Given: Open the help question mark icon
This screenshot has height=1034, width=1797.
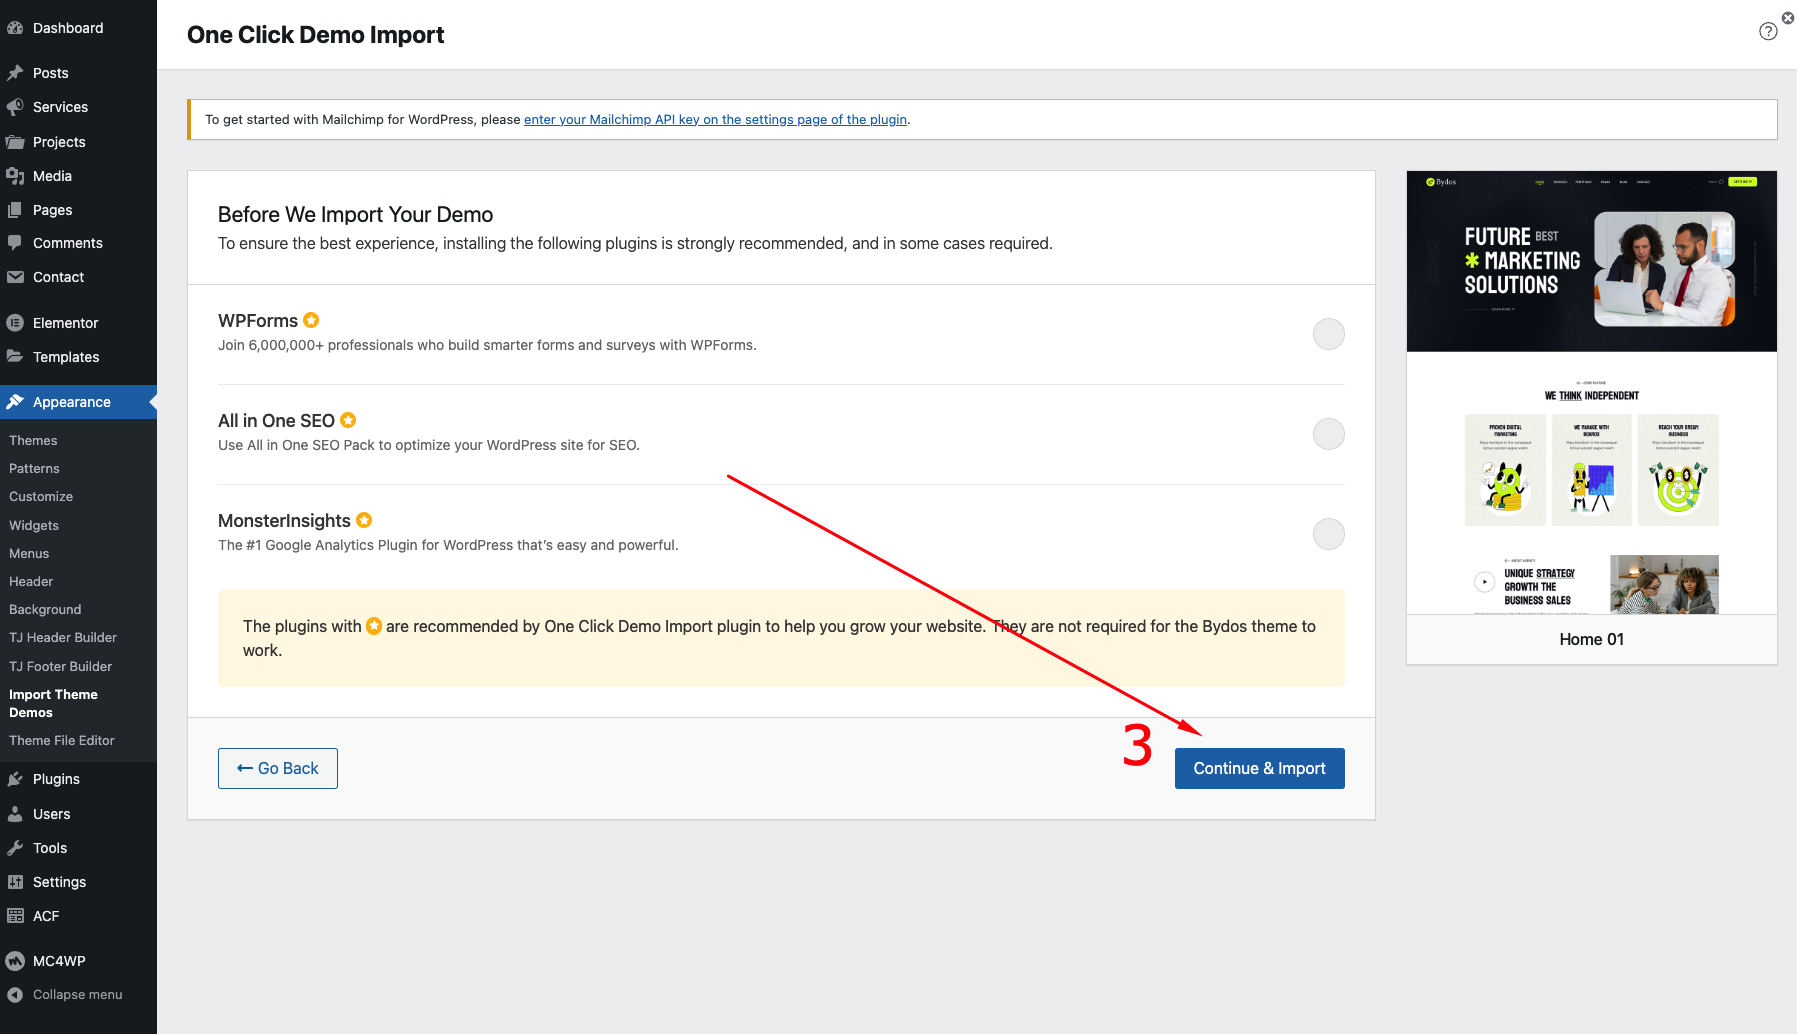Looking at the screenshot, I should click(x=1768, y=31).
